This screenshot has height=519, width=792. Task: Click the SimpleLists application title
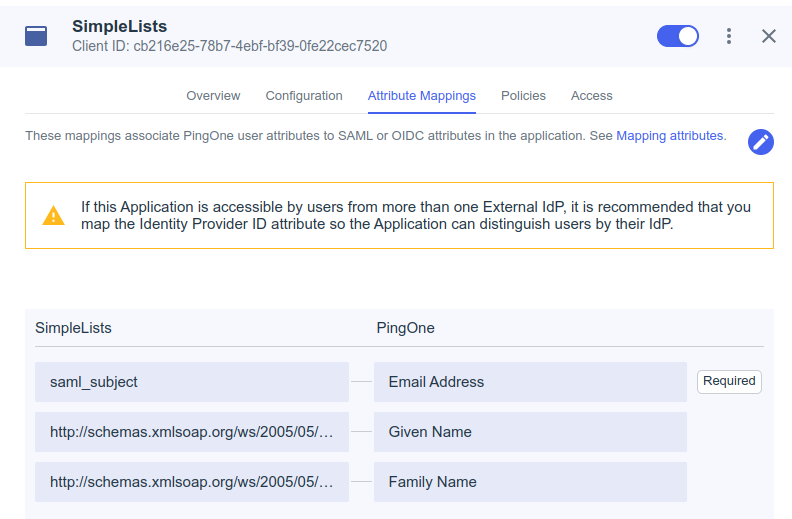[x=119, y=26]
